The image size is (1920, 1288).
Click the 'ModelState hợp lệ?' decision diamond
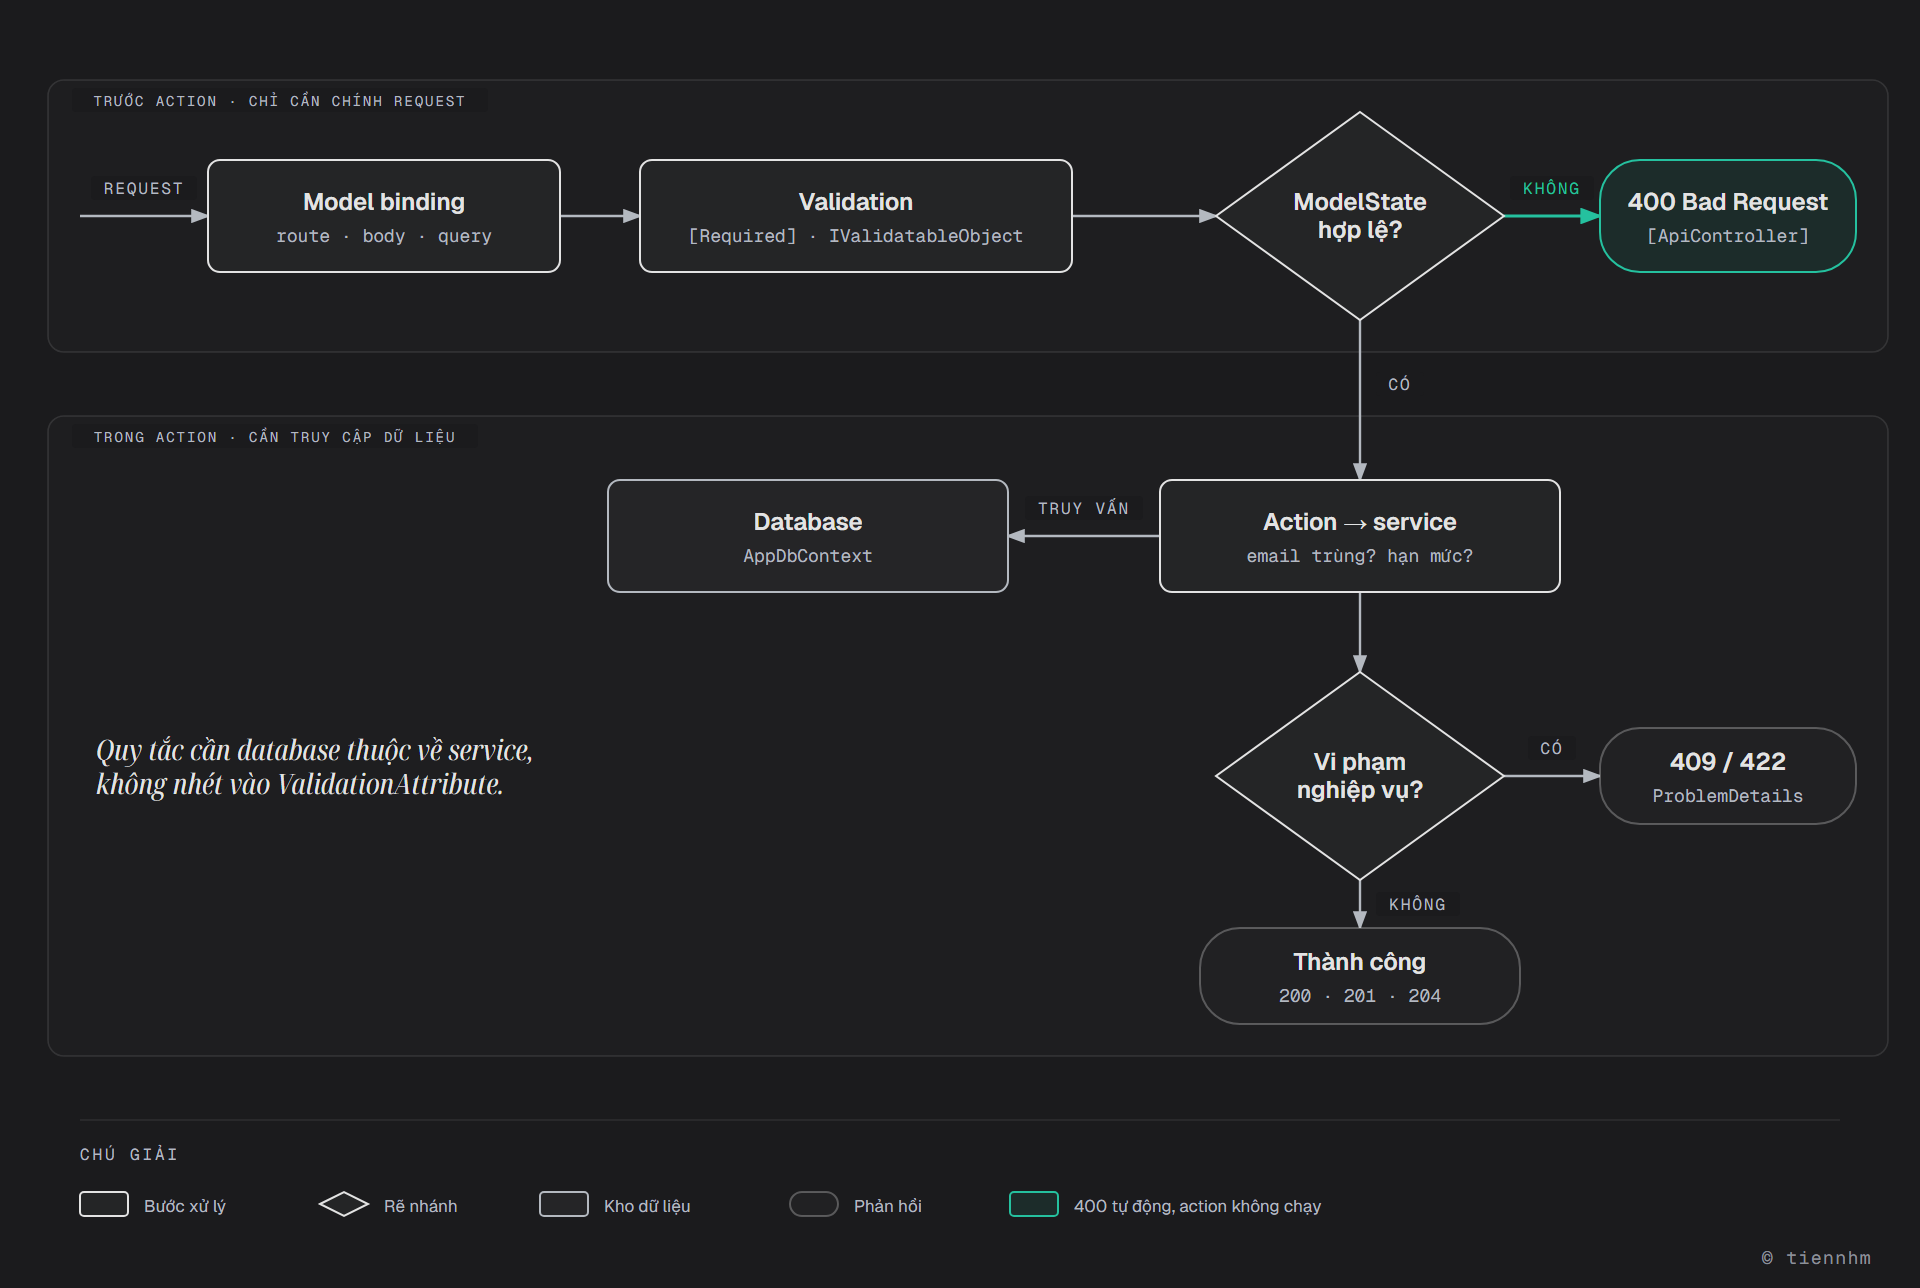tap(1360, 216)
